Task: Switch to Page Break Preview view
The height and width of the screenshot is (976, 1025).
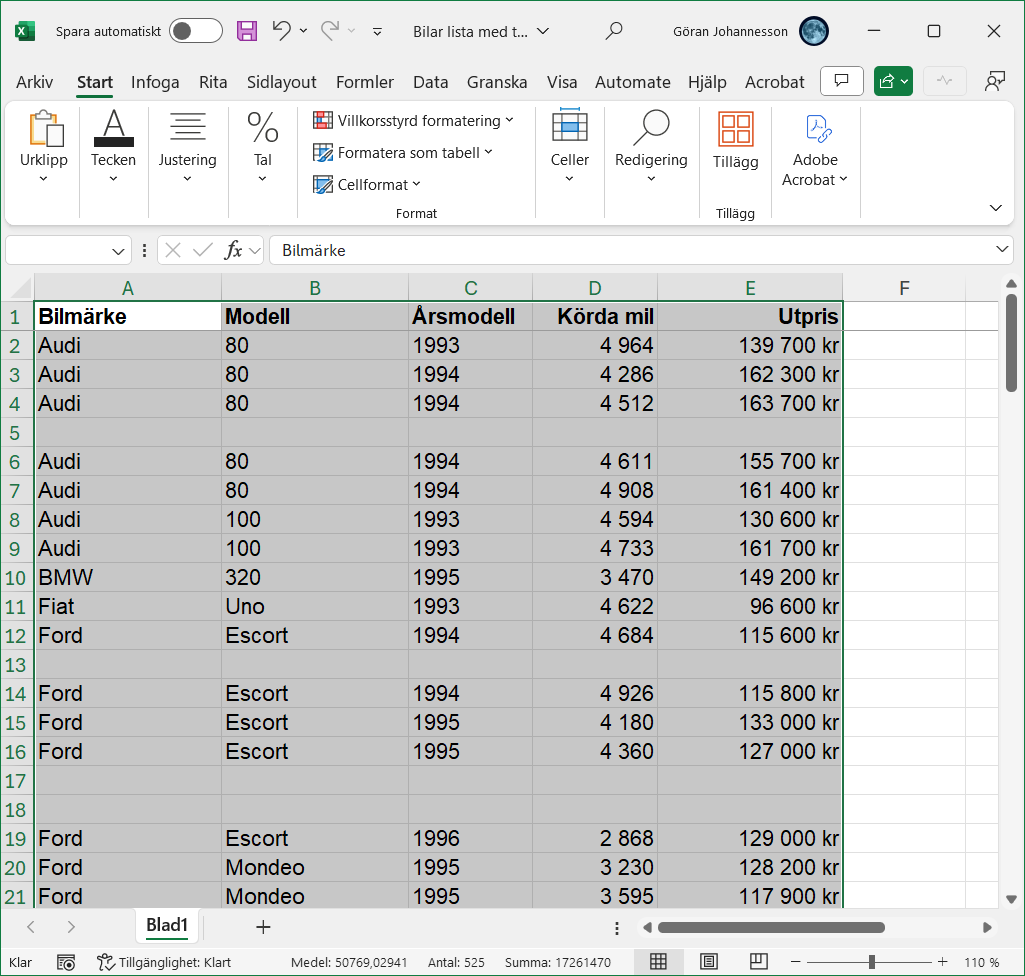Action: coord(759,962)
